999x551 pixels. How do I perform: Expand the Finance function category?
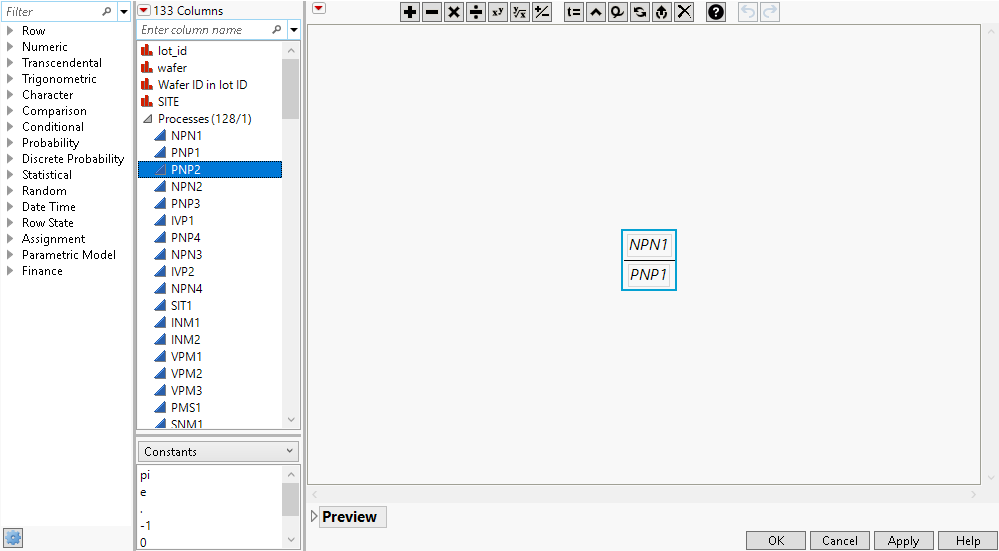click(10, 271)
